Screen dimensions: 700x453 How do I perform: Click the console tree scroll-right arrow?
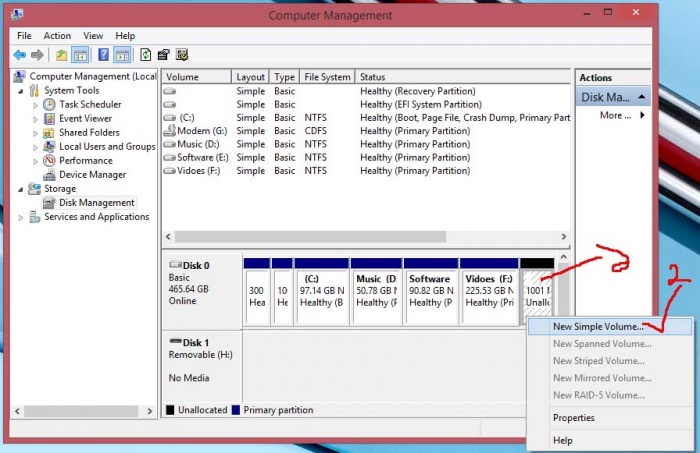[x=150, y=411]
